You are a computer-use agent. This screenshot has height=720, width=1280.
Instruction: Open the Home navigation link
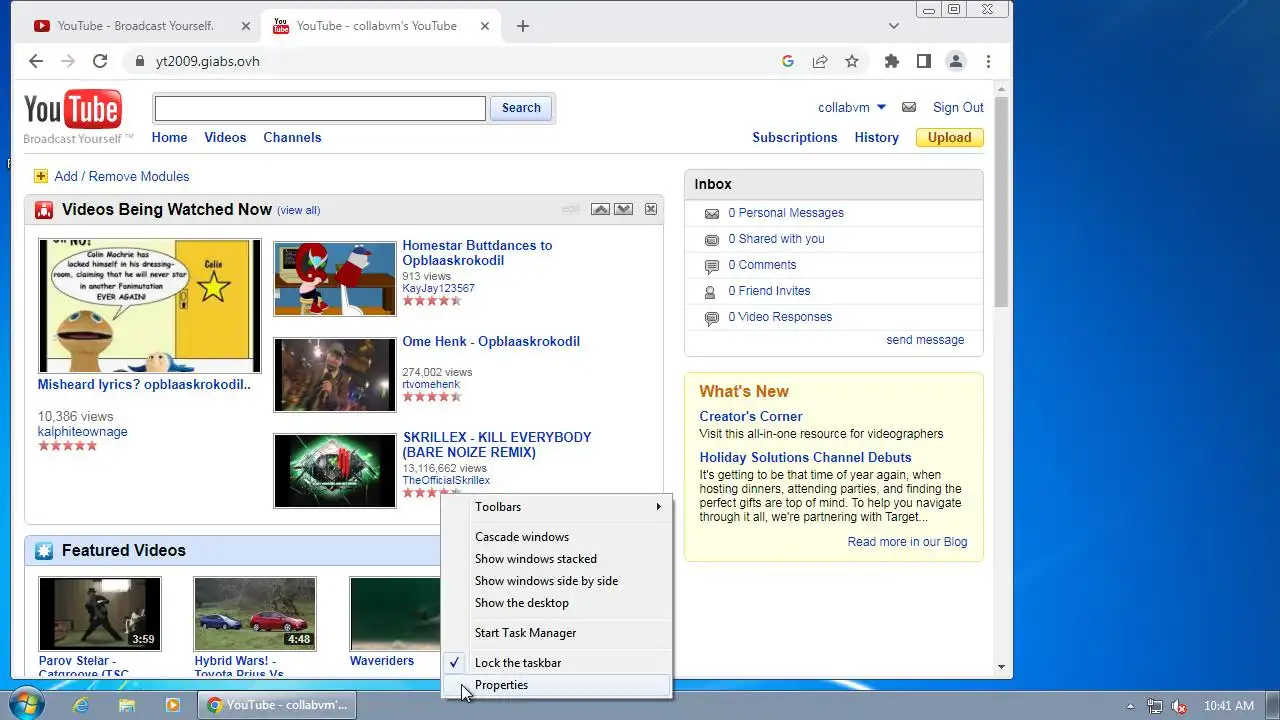point(169,138)
